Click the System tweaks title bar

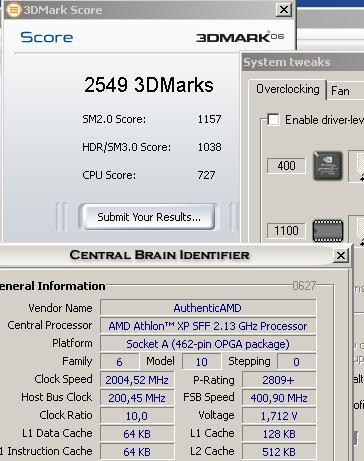coord(303,62)
